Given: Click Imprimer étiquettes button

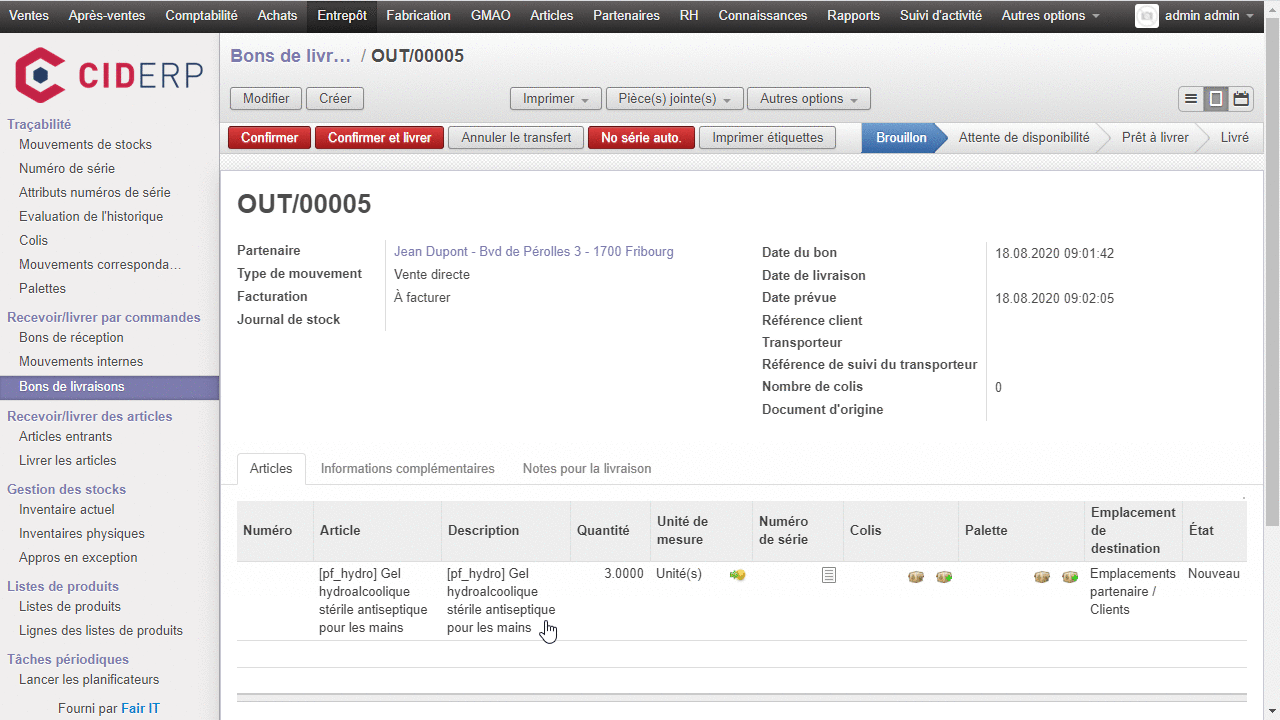Looking at the screenshot, I should tap(767, 138).
